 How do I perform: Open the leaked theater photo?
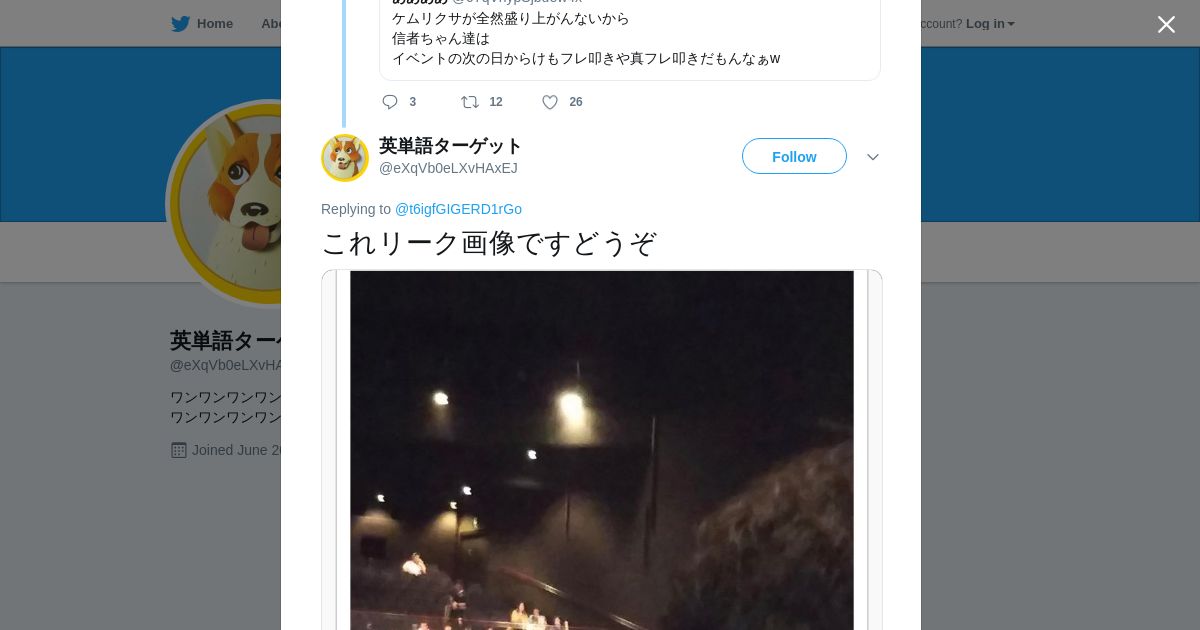click(x=602, y=450)
